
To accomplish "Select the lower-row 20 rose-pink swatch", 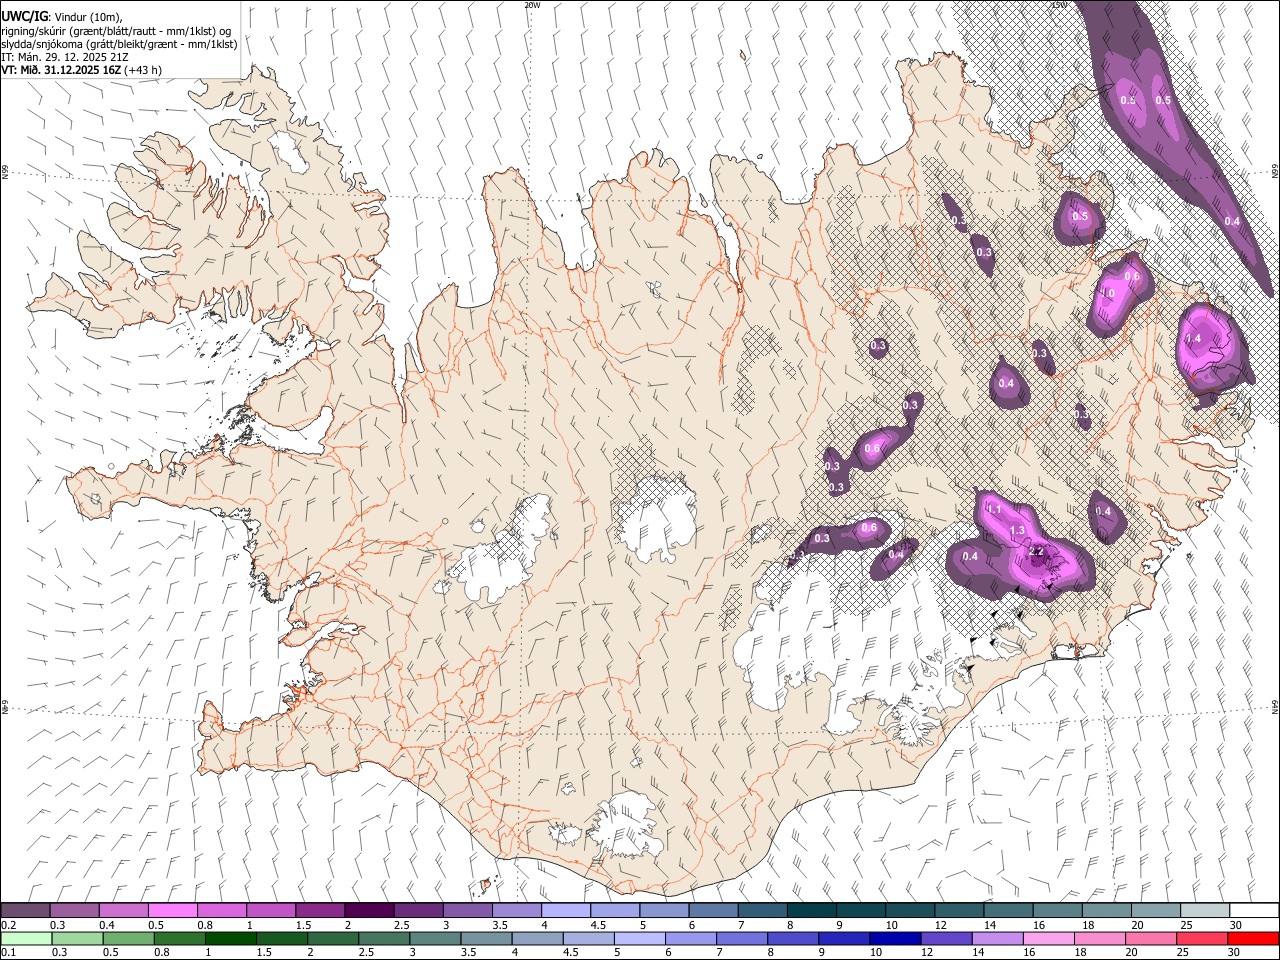I will click(1150, 938).
